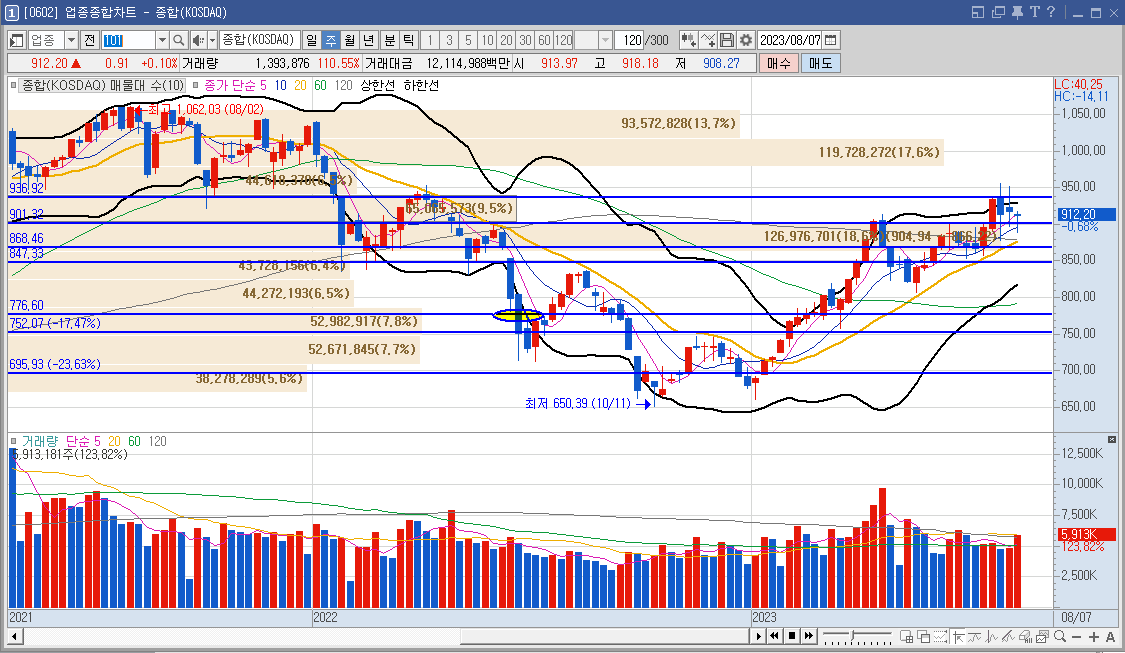Open the custom interval dropdown
The width and height of the screenshot is (1125, 653).
(606, 40)
